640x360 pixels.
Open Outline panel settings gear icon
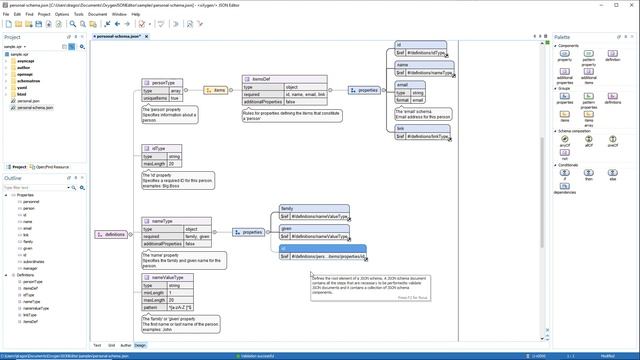[x=82, y=188]
